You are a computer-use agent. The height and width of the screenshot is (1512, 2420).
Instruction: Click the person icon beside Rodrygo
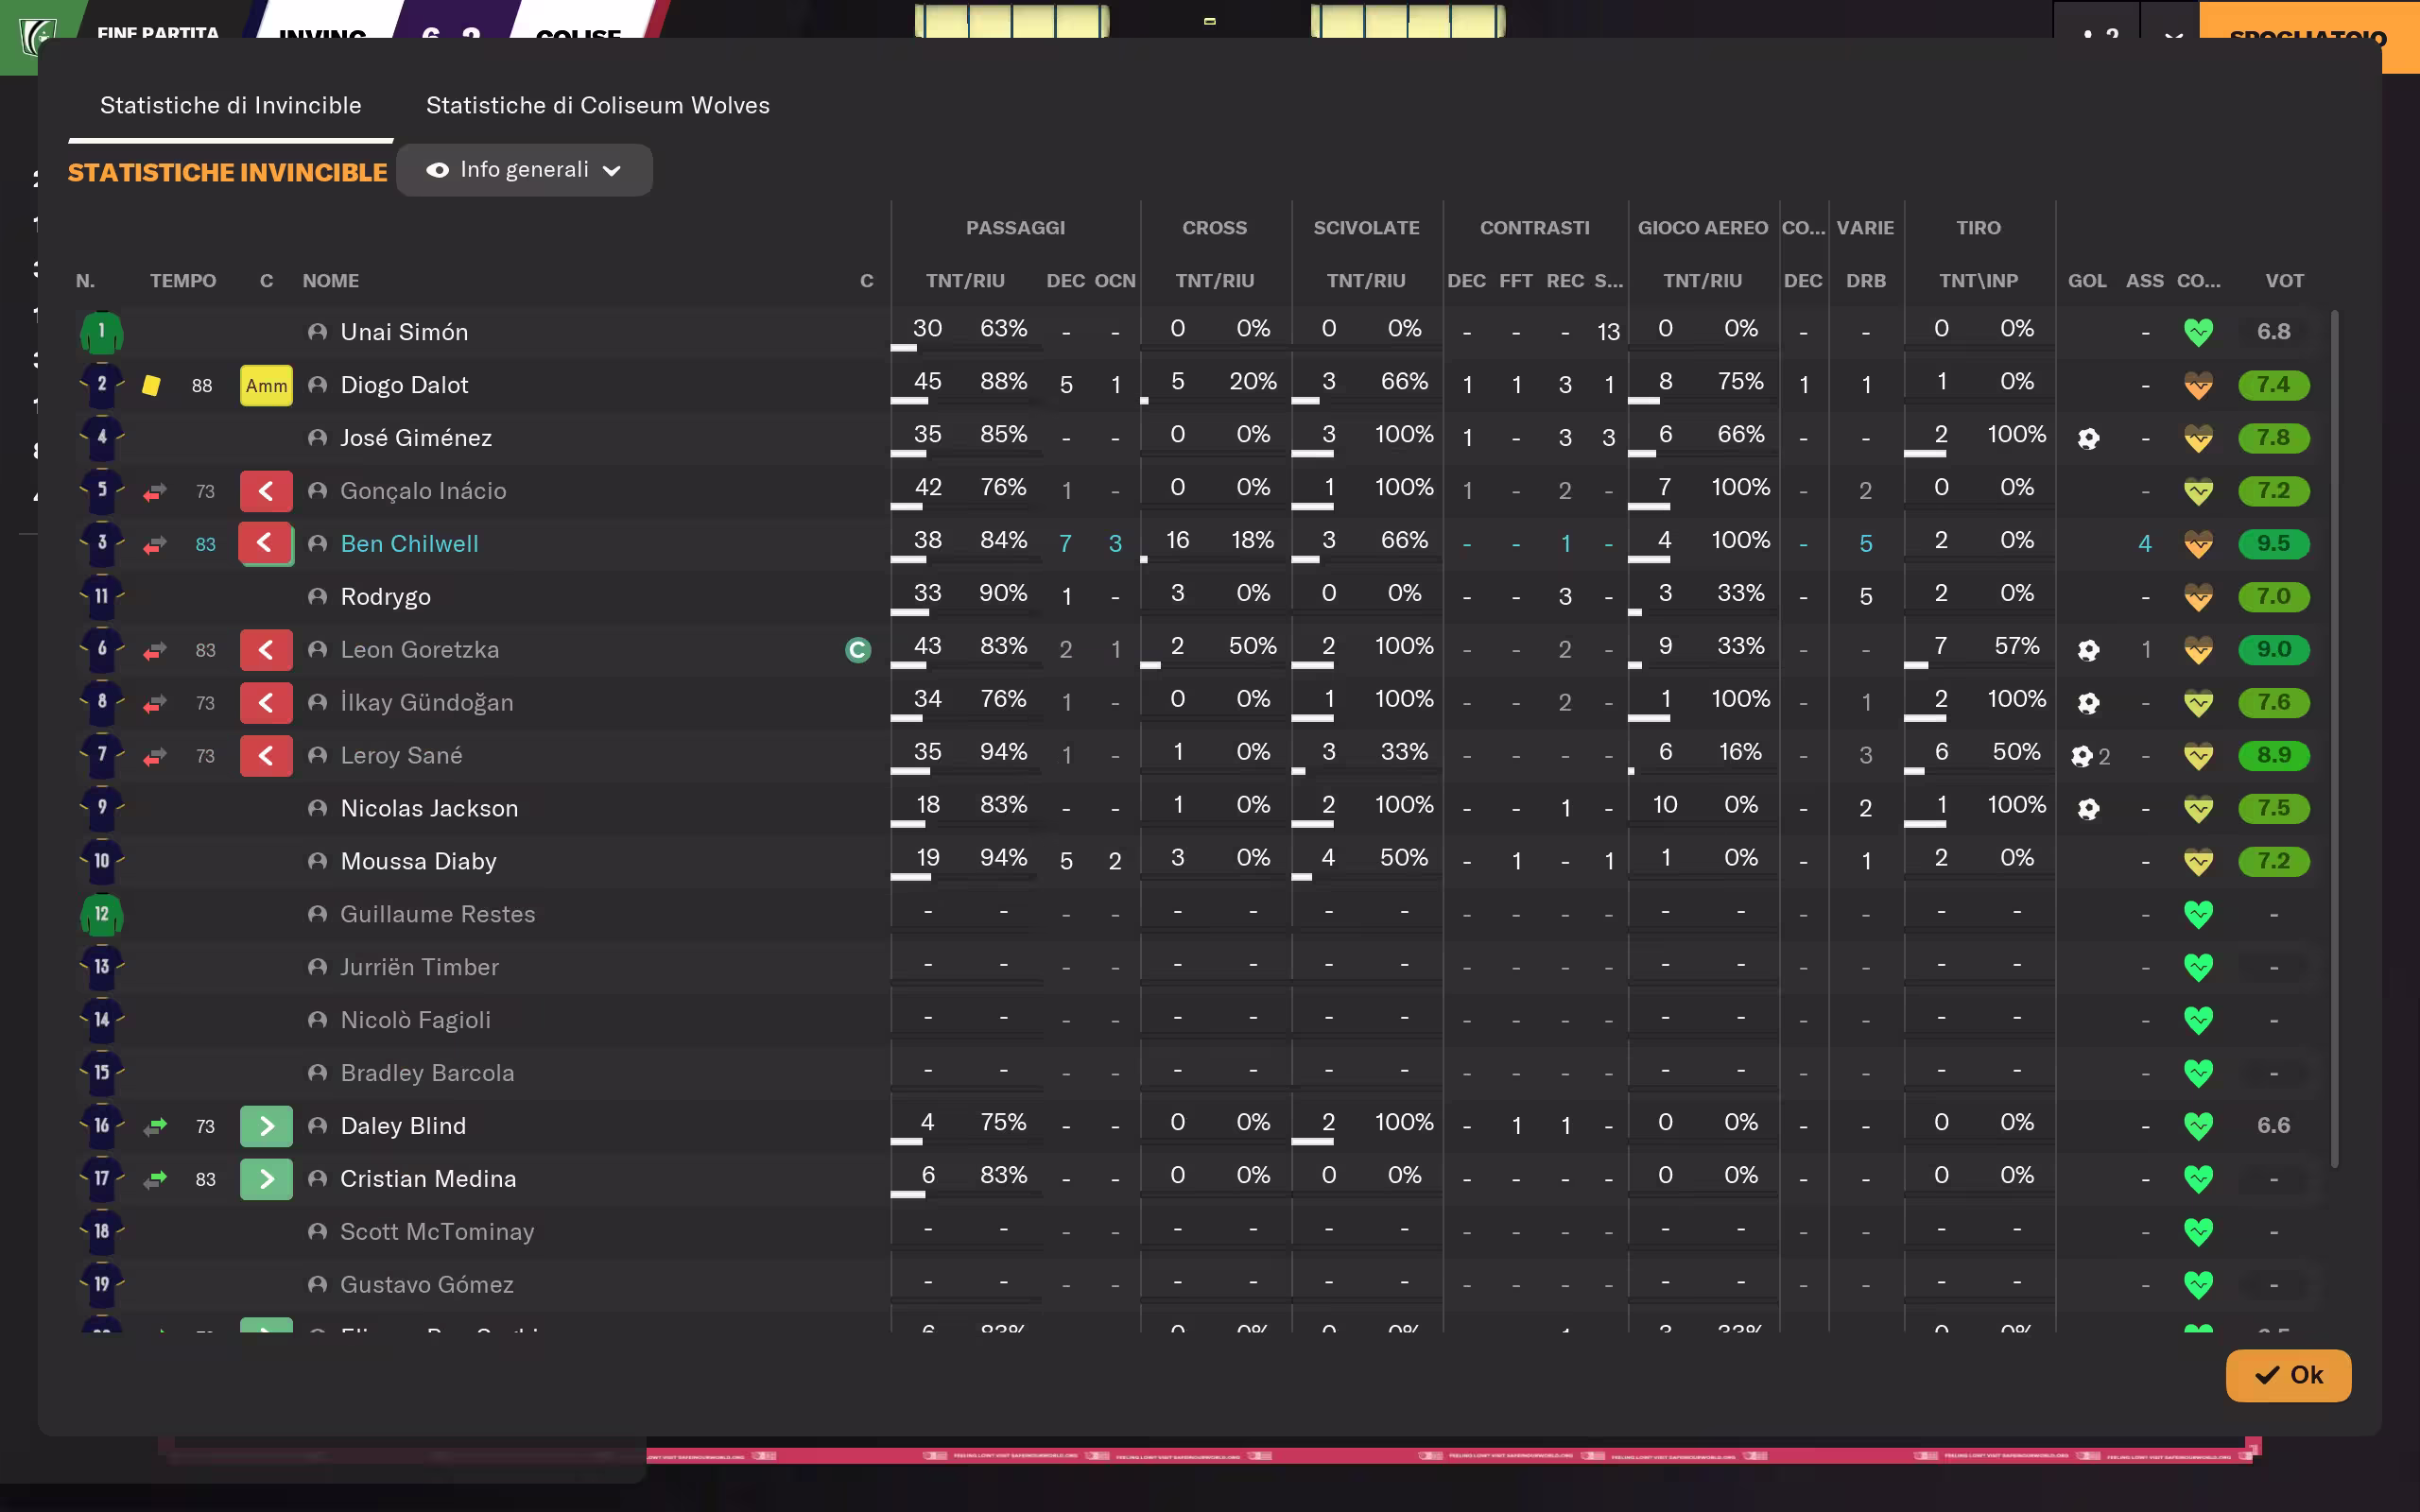pos(318,597)
